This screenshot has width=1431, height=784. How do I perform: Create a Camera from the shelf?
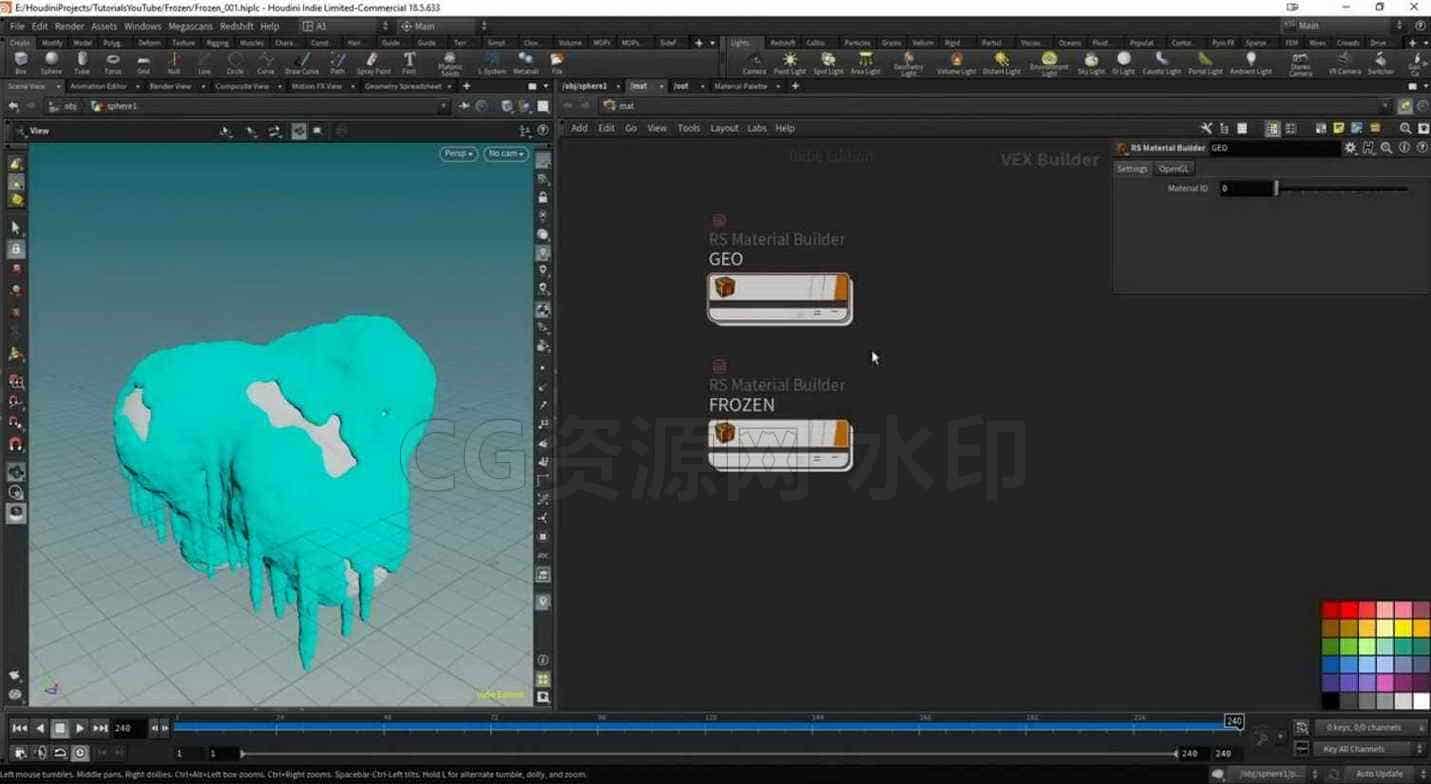coord(754,63)
